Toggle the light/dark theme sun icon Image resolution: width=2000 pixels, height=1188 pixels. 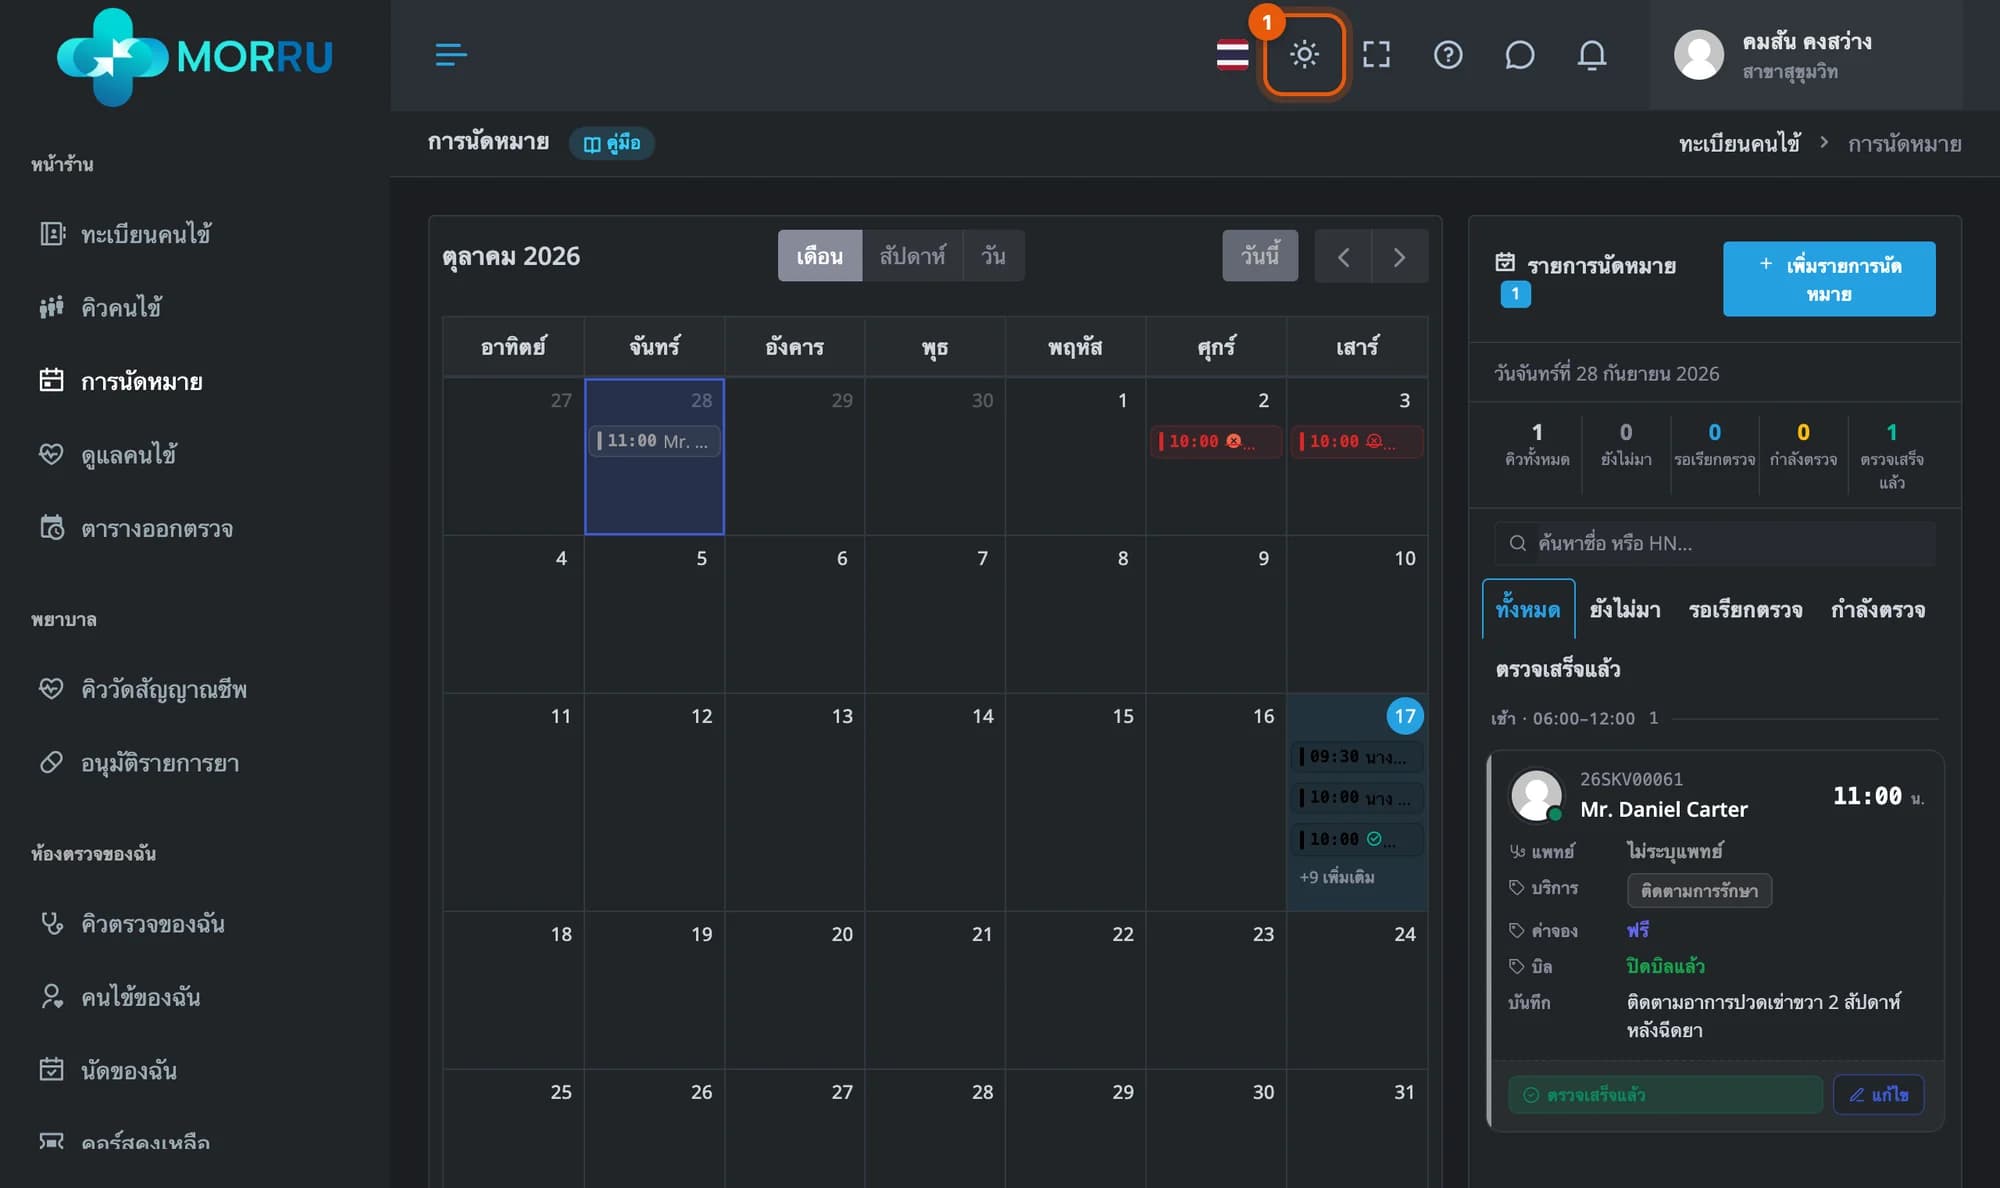coord(1304,54)
